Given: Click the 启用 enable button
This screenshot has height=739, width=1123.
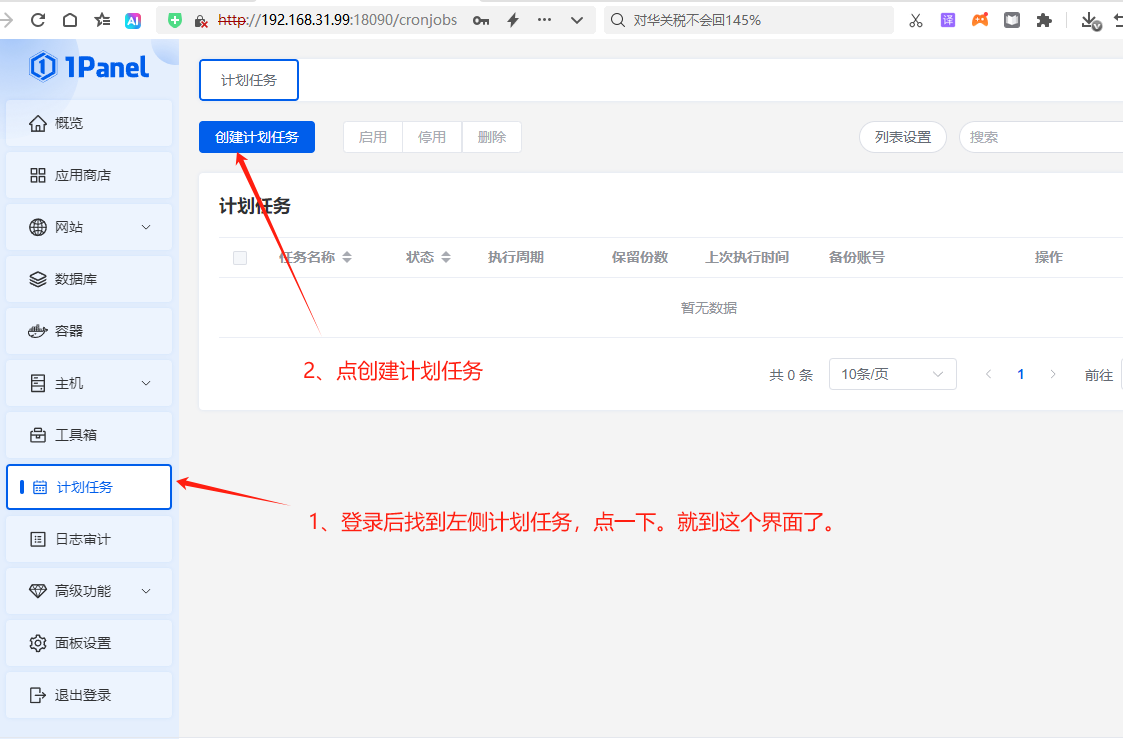Looking at the screenshot, I should pyautogui.click(x=373, y=137).
